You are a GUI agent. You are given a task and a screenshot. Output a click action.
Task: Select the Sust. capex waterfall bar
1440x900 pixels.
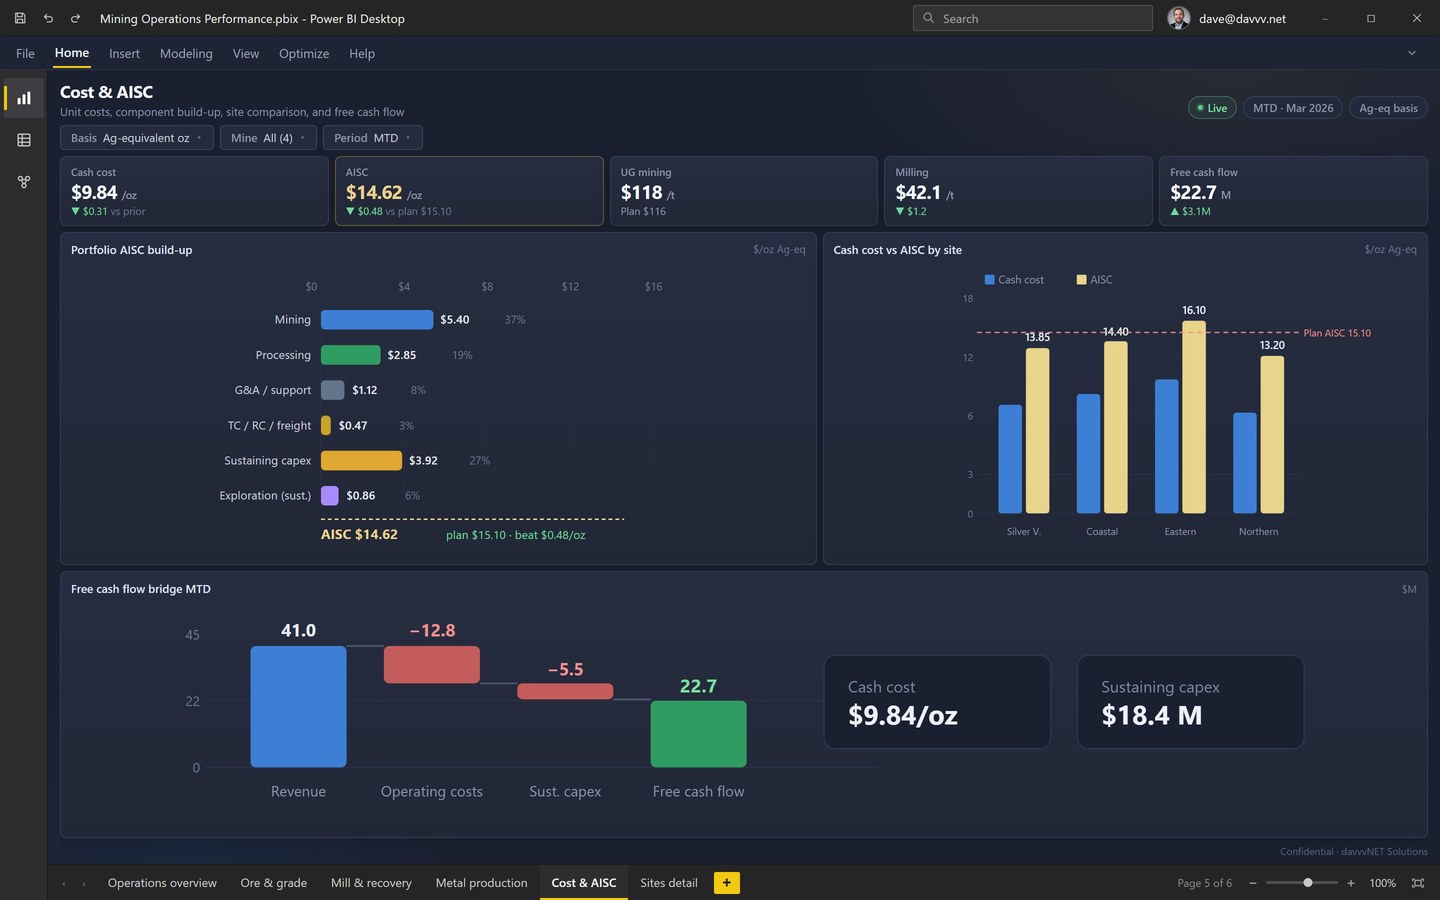click(x=565, y=691)
